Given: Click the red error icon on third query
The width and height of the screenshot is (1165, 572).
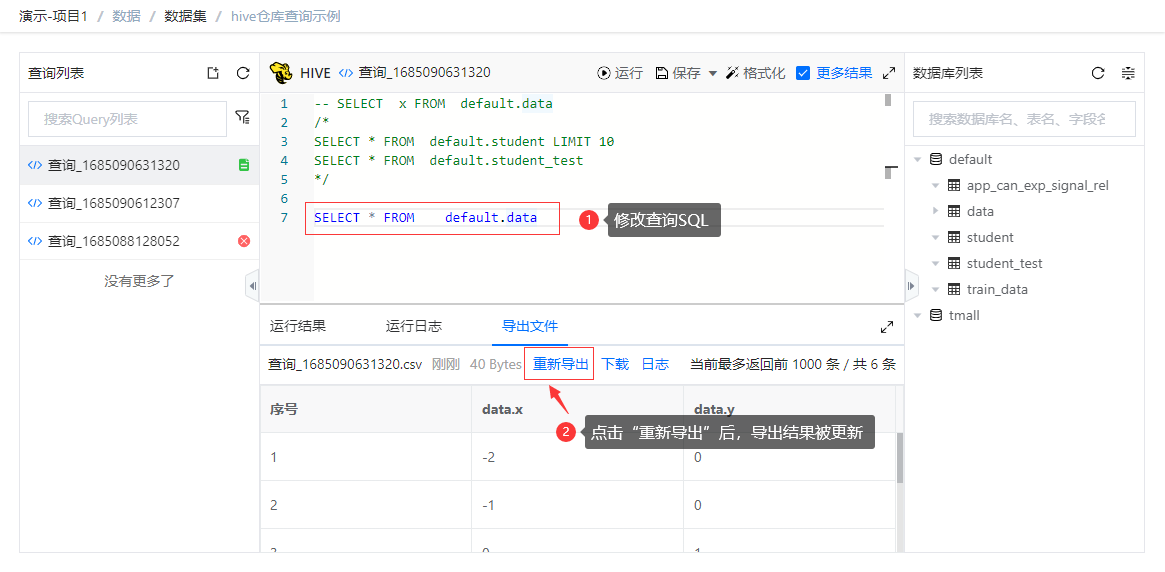Looking at the screenshot, I should coord(244,241).
